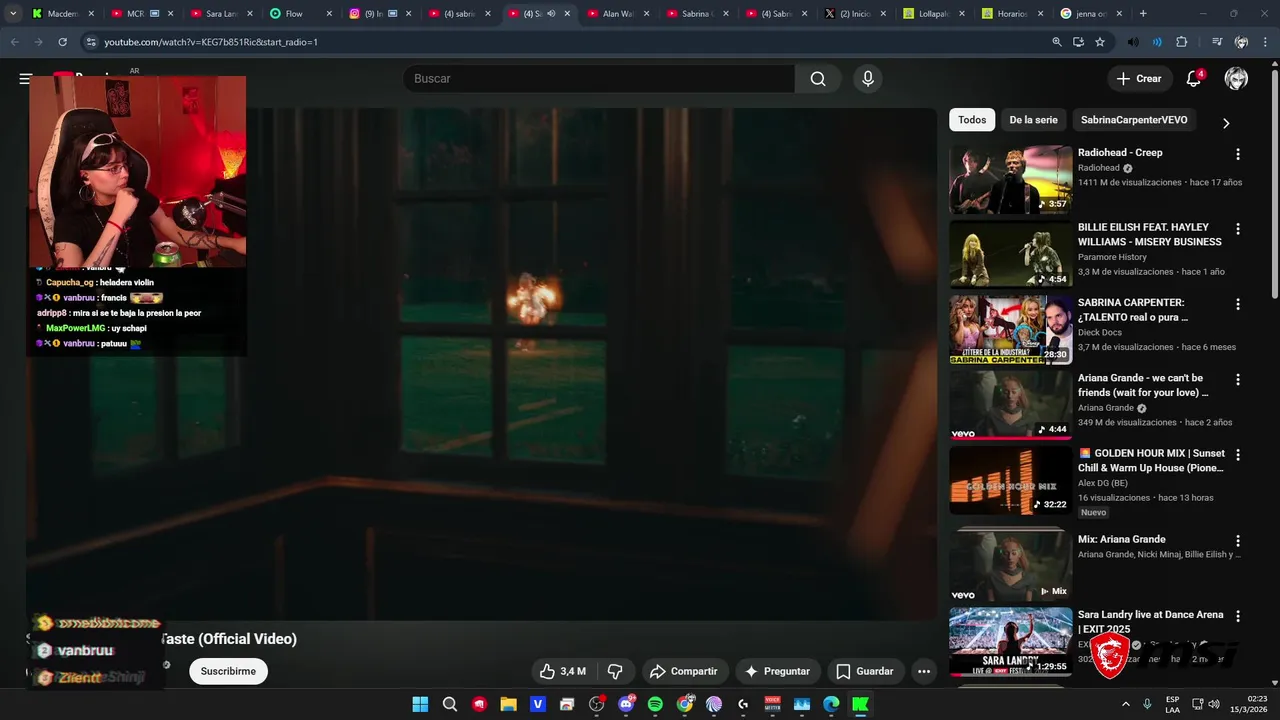Open the Mix: Ariana Grande title

(x=1121, y=539)
